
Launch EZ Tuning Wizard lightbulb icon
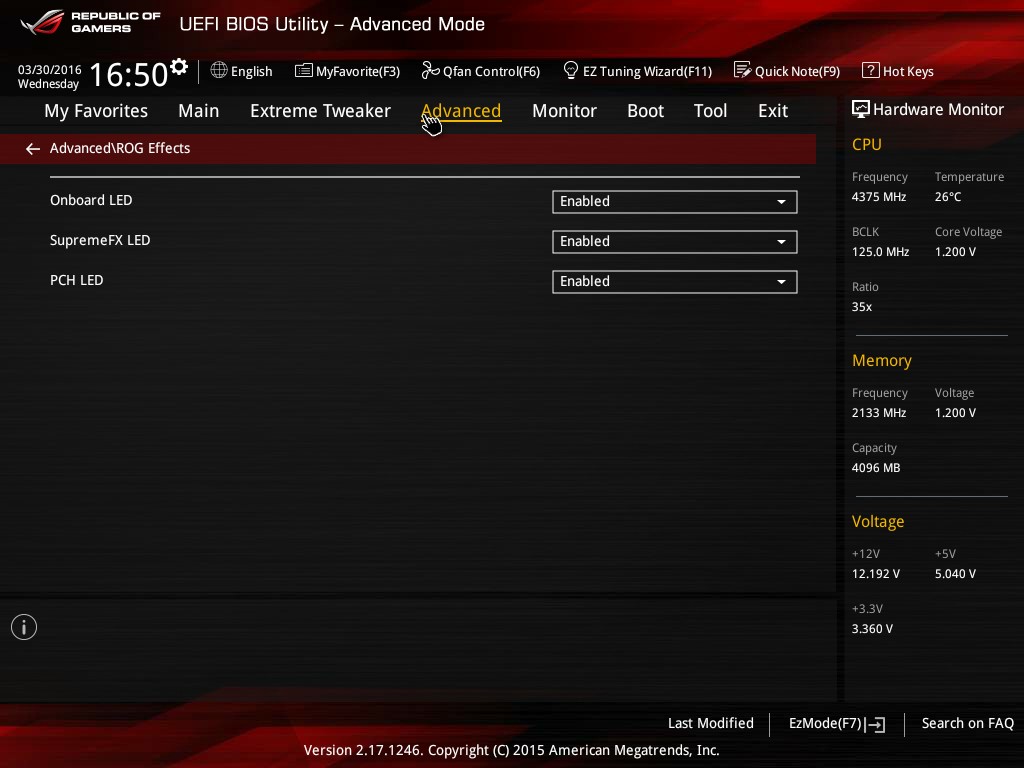pos(571,70)
